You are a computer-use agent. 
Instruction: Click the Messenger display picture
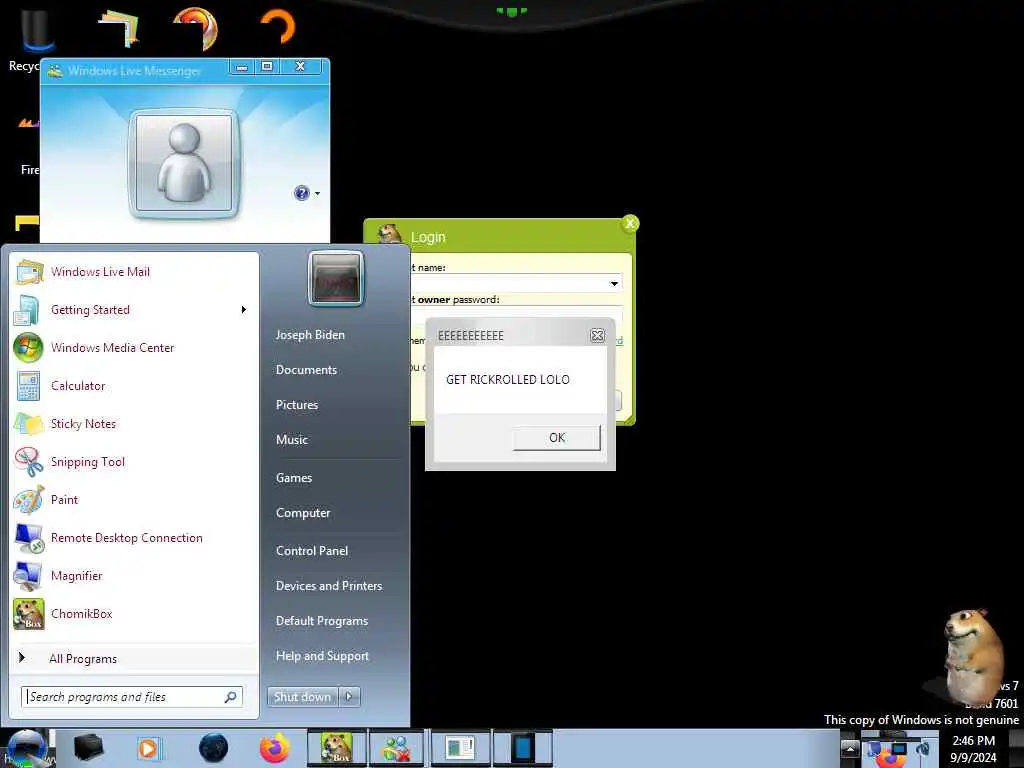[x=184, y=163]
